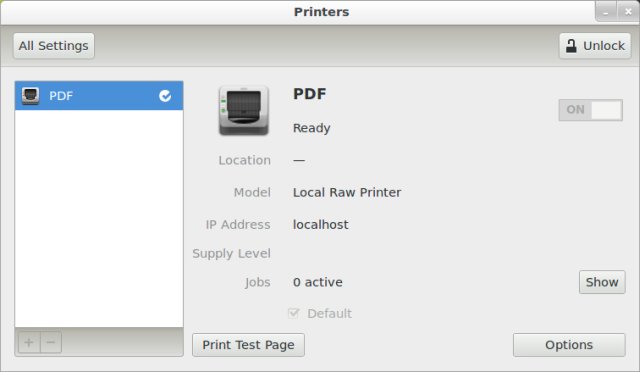Click the Location dash value
Viewport: 640px width, 372px height.
pyautogui.click(x=299, y=160)
